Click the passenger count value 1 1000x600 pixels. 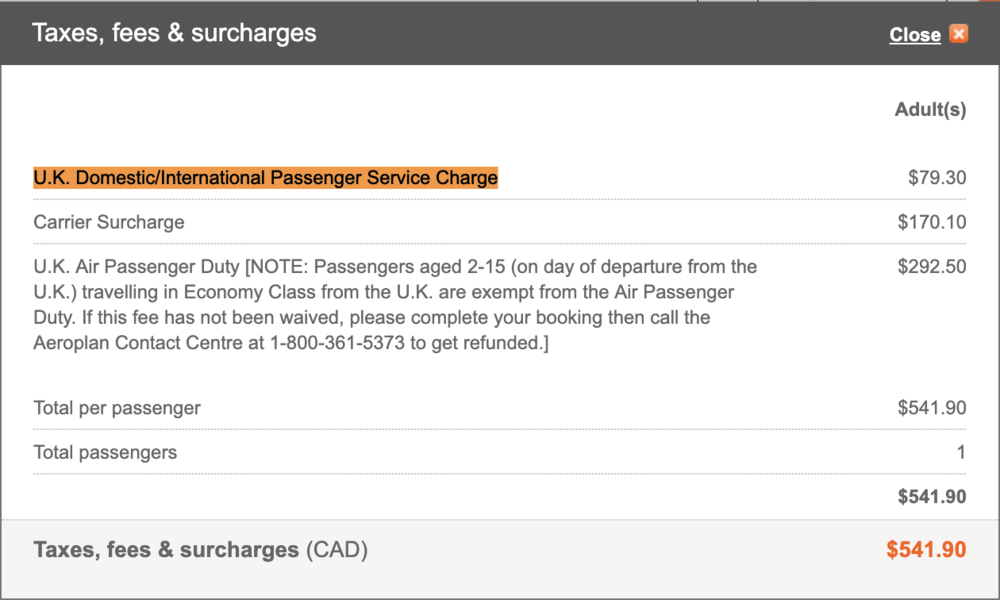[961, 452]
